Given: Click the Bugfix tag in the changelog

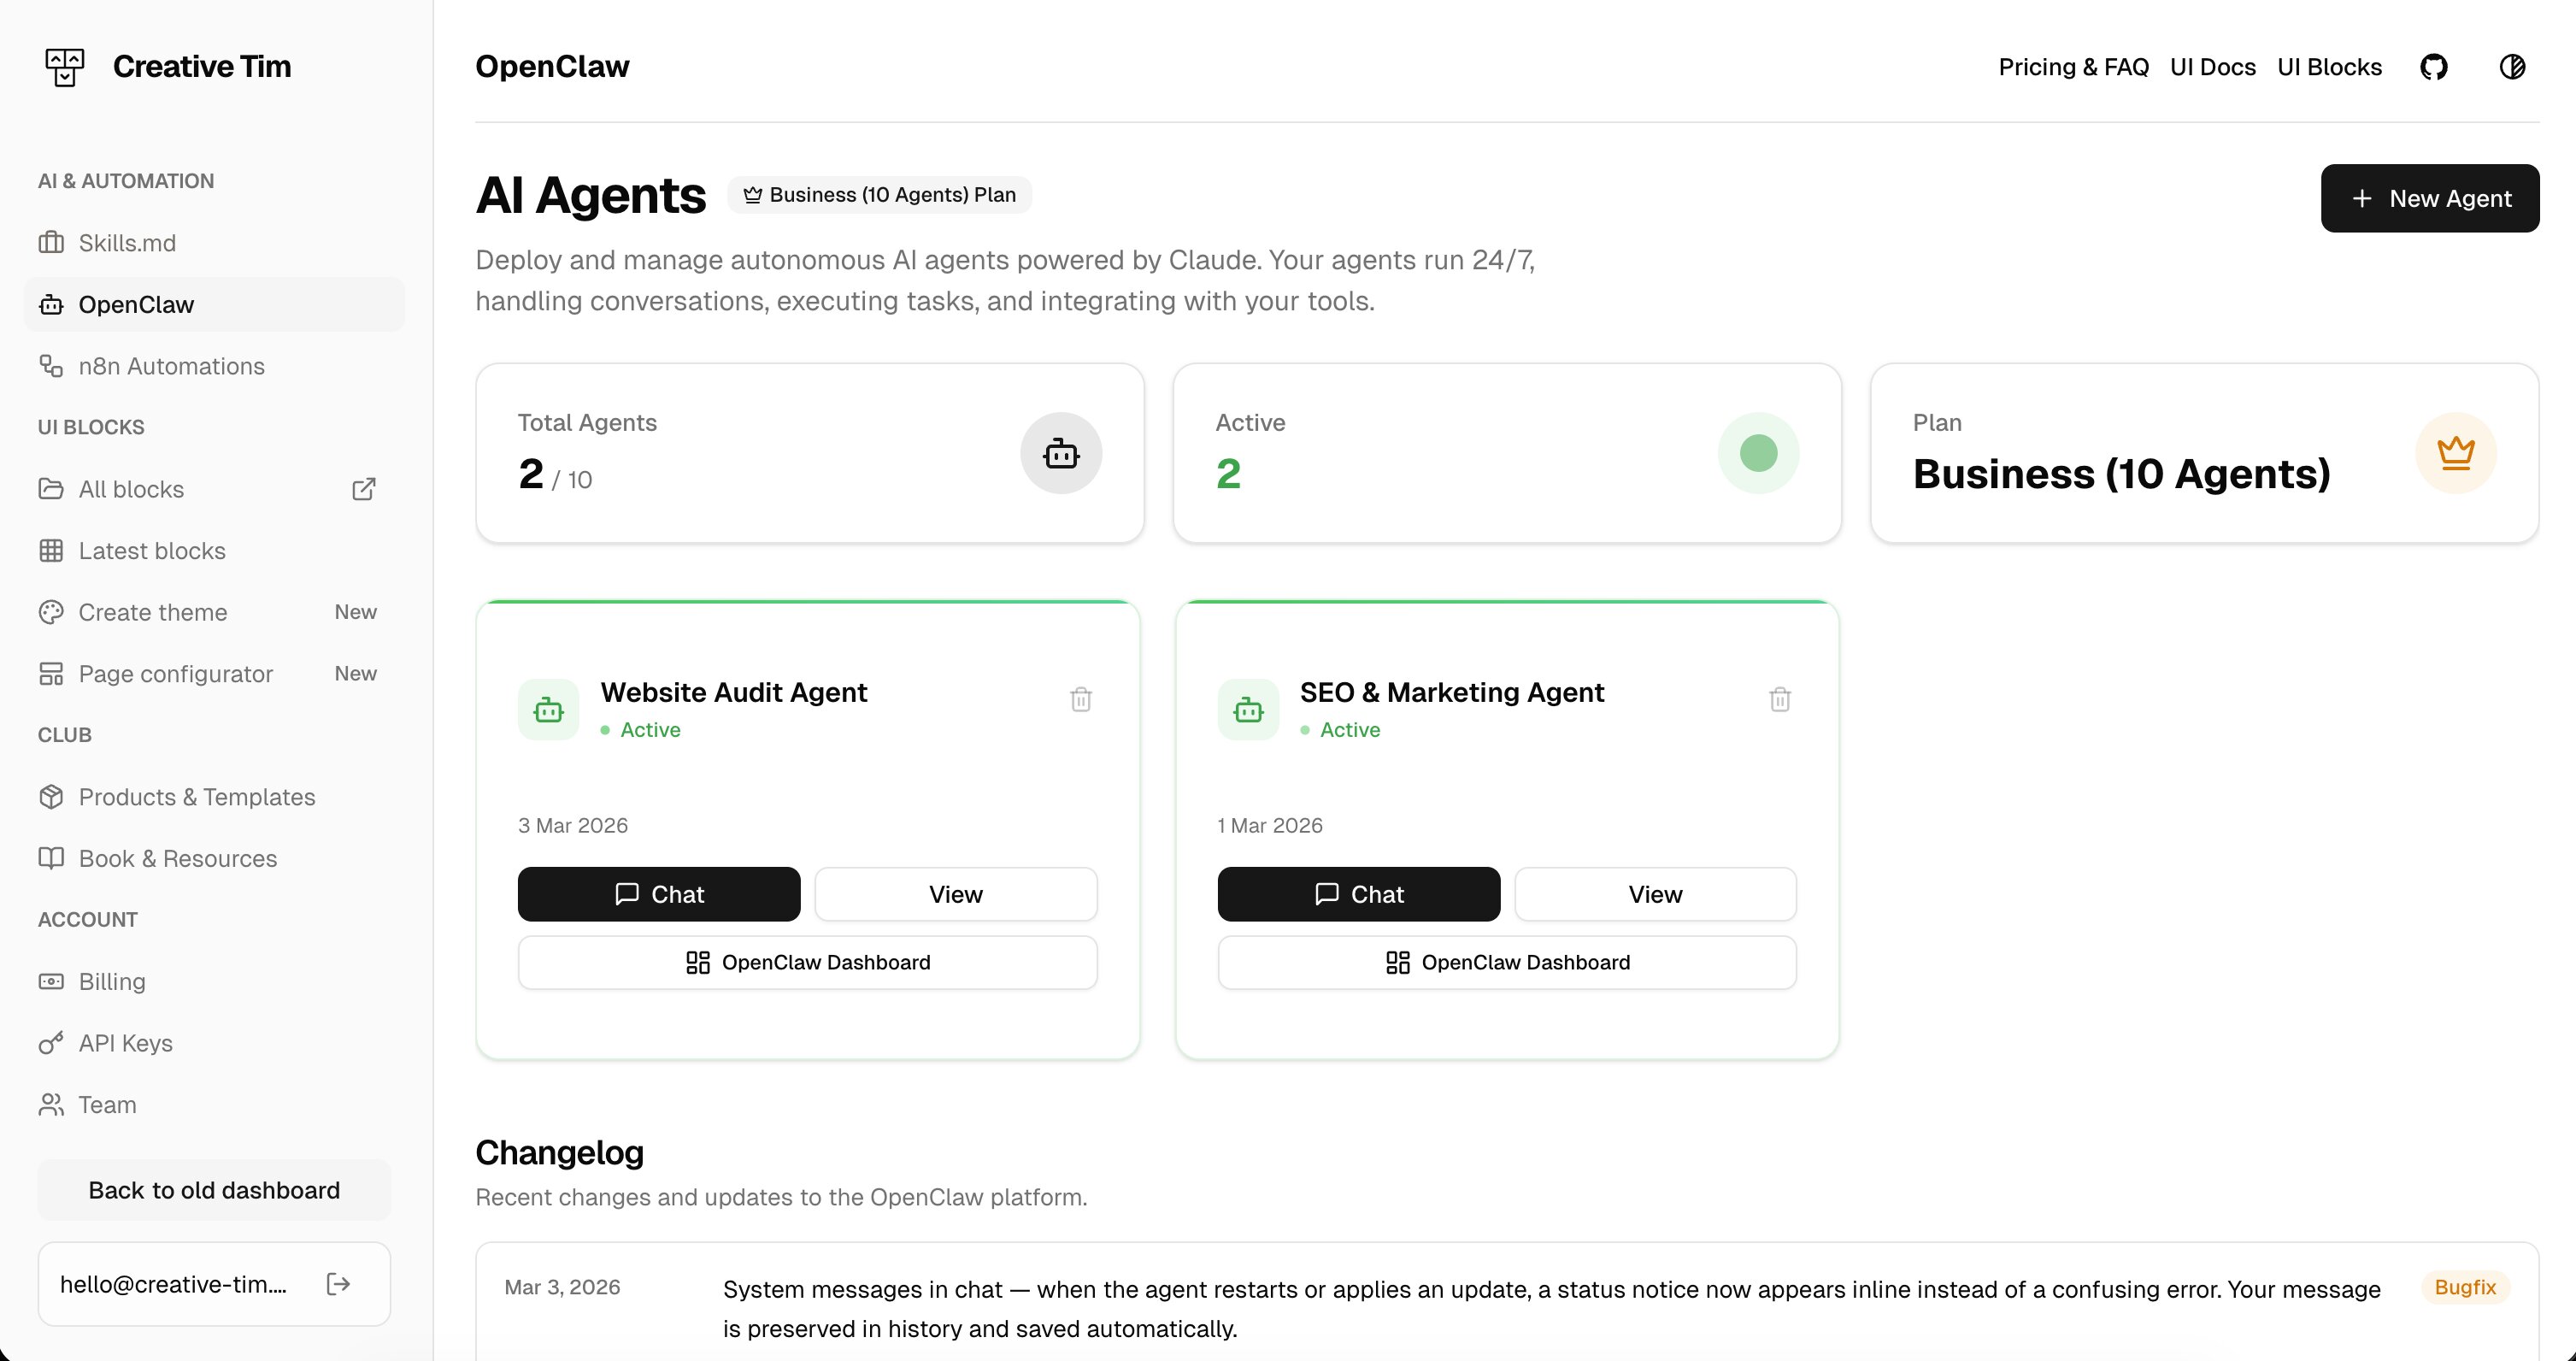Looking at the screenshot, I should click(2464, 1287).
